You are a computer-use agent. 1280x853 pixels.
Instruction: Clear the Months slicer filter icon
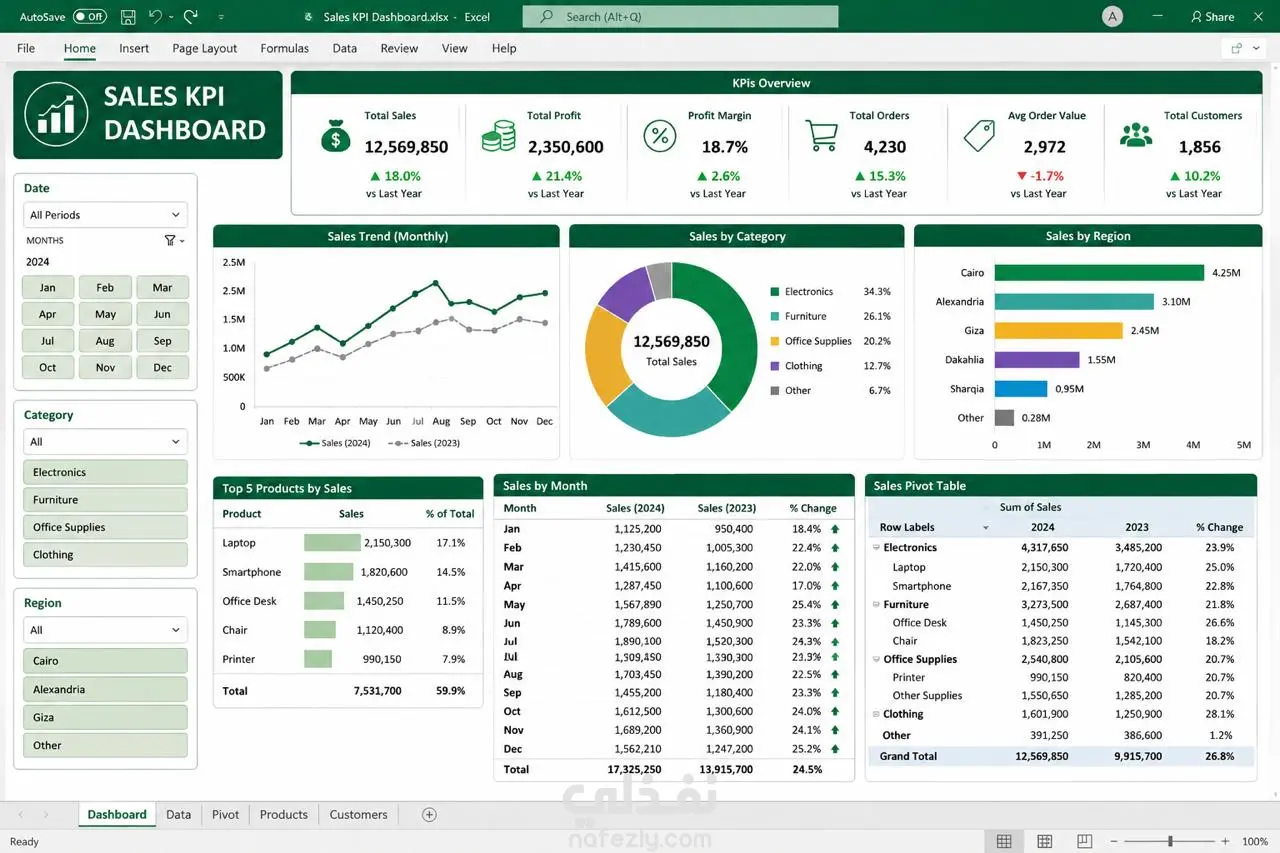coord(171,240)
